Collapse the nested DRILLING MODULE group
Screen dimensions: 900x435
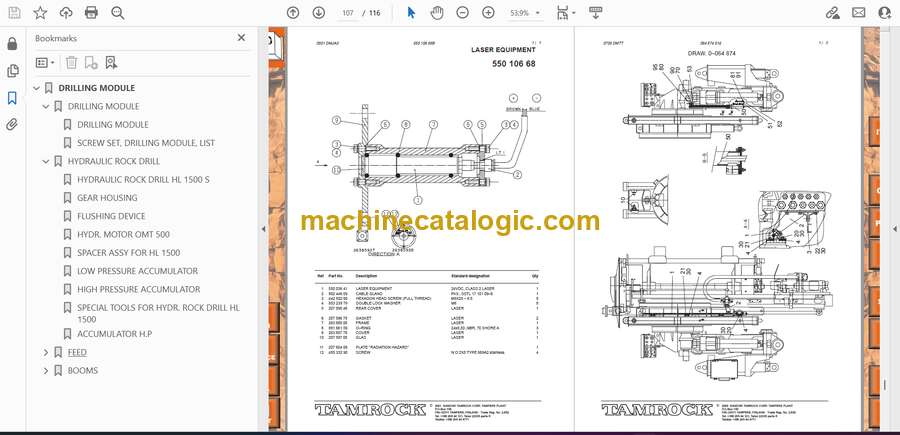46,106
